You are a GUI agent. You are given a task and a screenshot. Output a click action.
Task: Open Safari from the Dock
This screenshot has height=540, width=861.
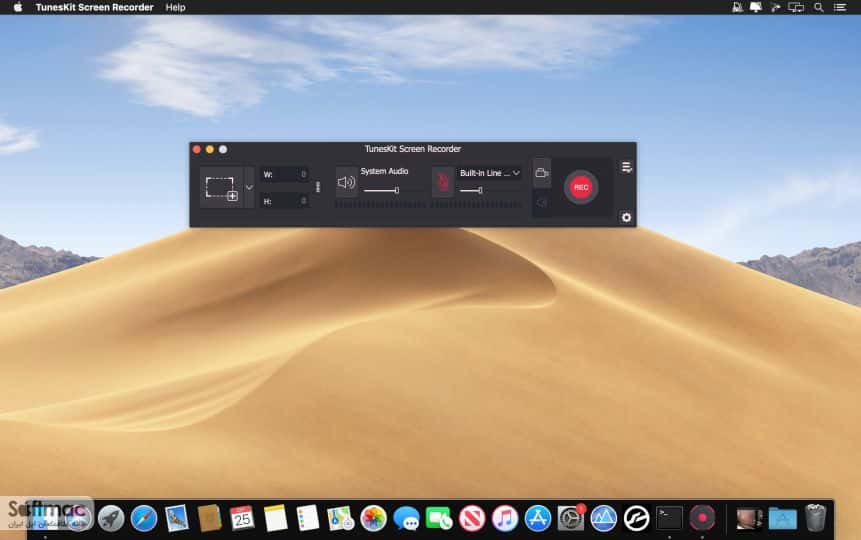pyautogui.click(x=144, y=518)
